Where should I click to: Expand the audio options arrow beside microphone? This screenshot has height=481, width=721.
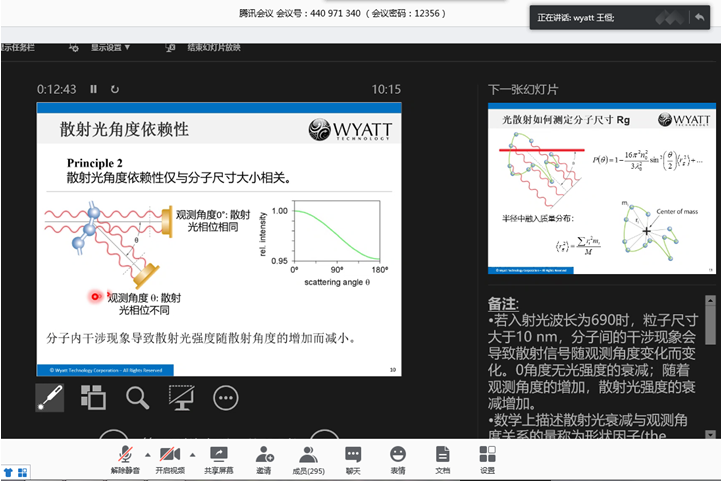pos(147,454)
